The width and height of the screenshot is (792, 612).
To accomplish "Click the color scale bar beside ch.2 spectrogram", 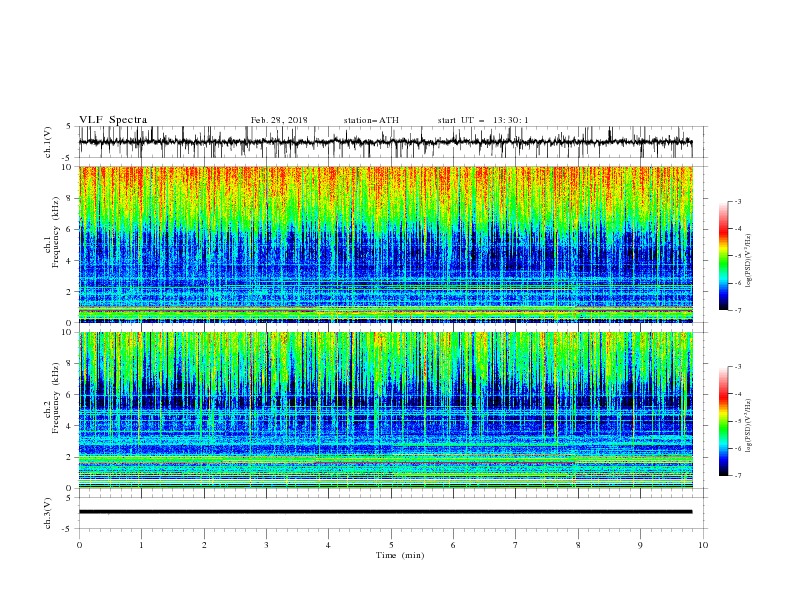I will tap(723, 421).
